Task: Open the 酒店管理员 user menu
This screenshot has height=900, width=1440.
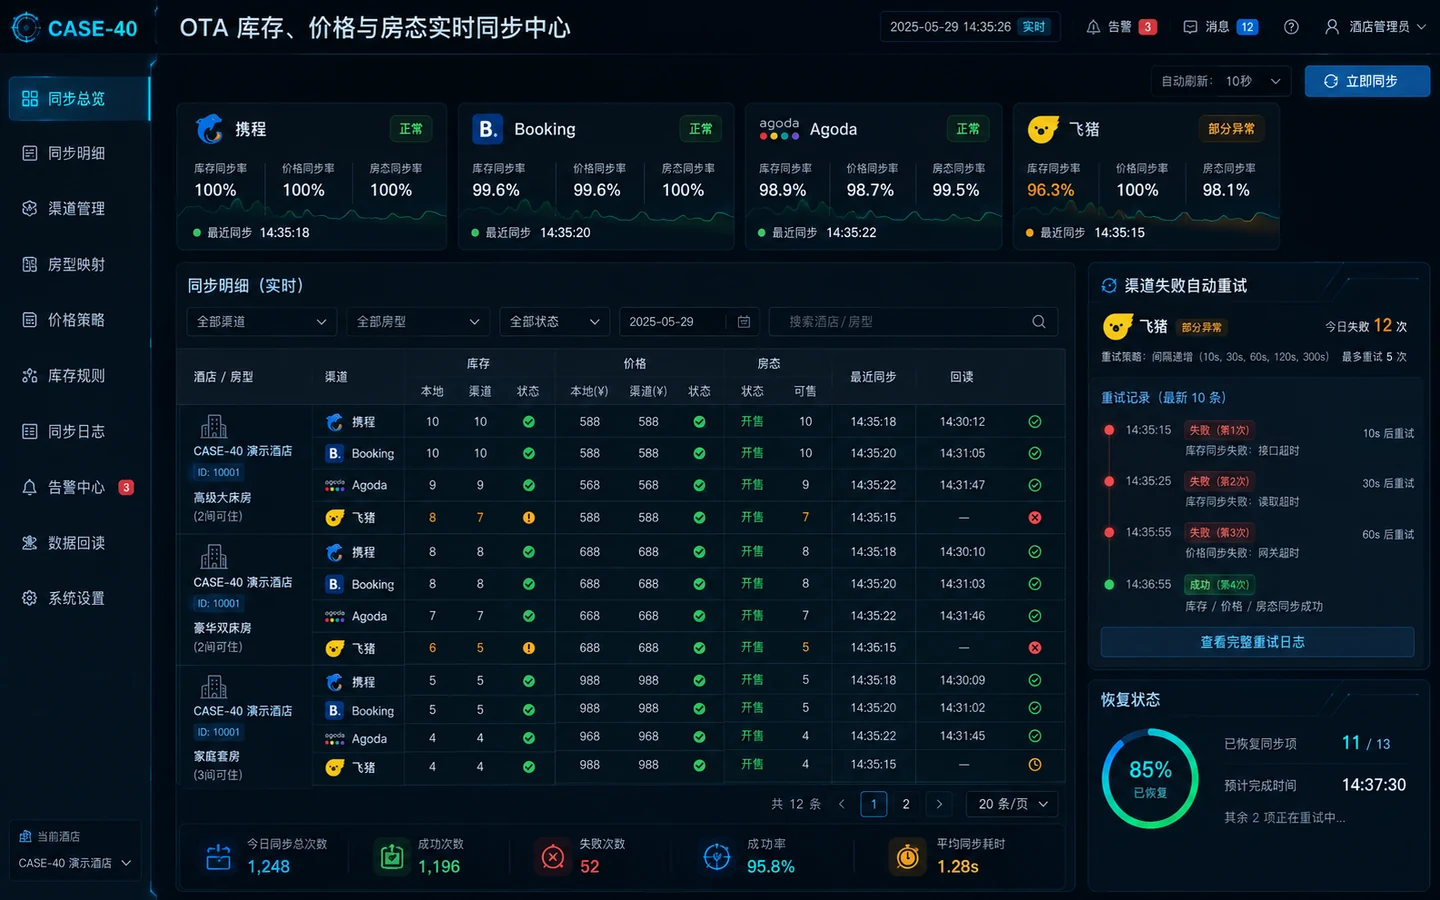Action: pos(1377,27)
